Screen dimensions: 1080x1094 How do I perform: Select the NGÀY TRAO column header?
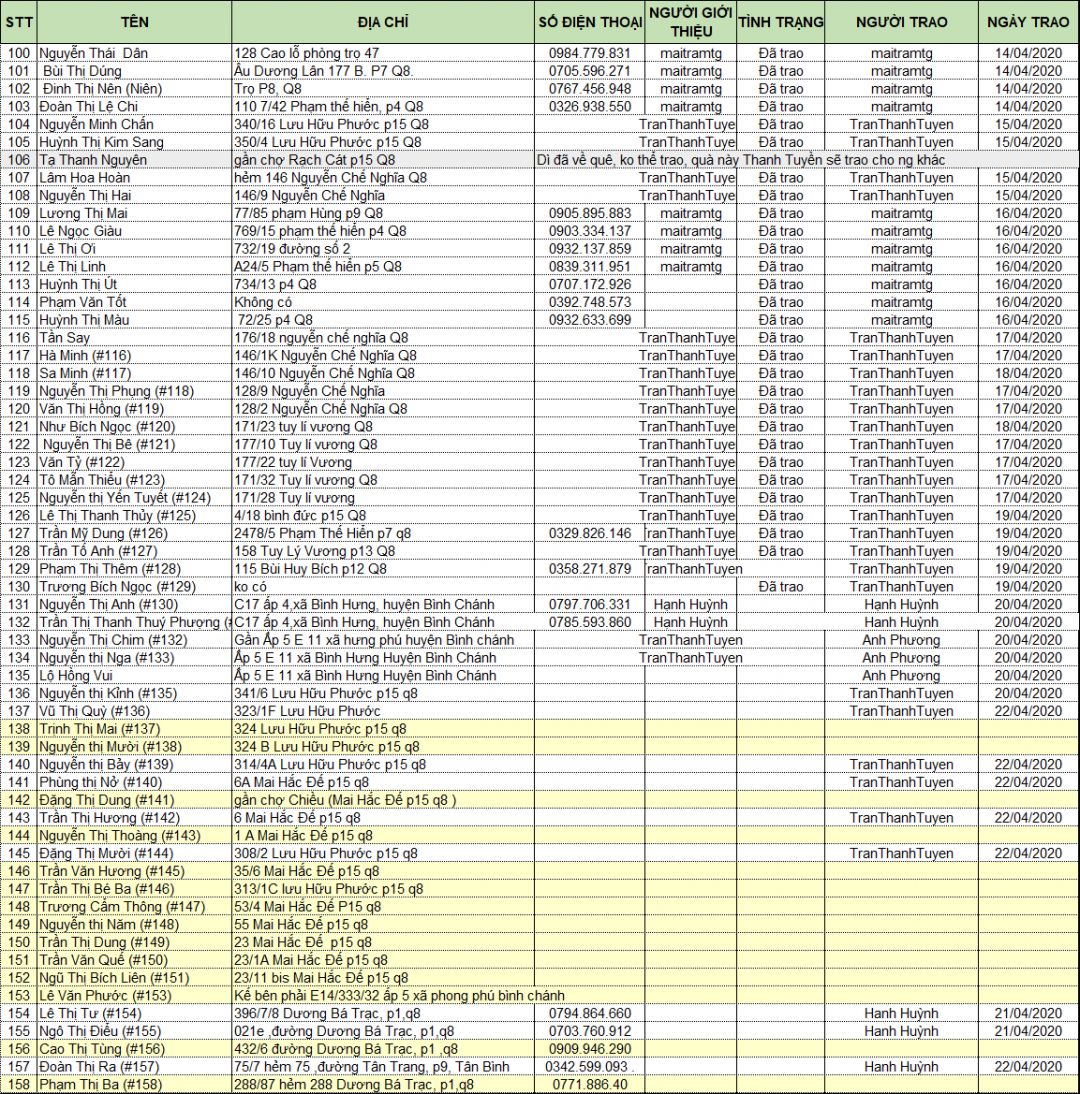click(x=1028, y=22)
